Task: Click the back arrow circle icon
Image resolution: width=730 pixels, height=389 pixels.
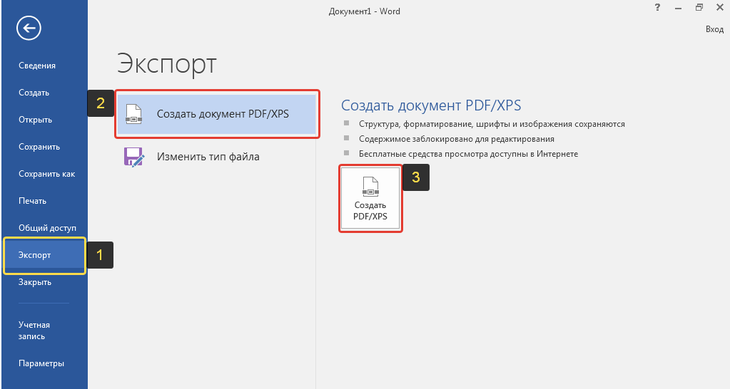Action: [x=29, y=28]
